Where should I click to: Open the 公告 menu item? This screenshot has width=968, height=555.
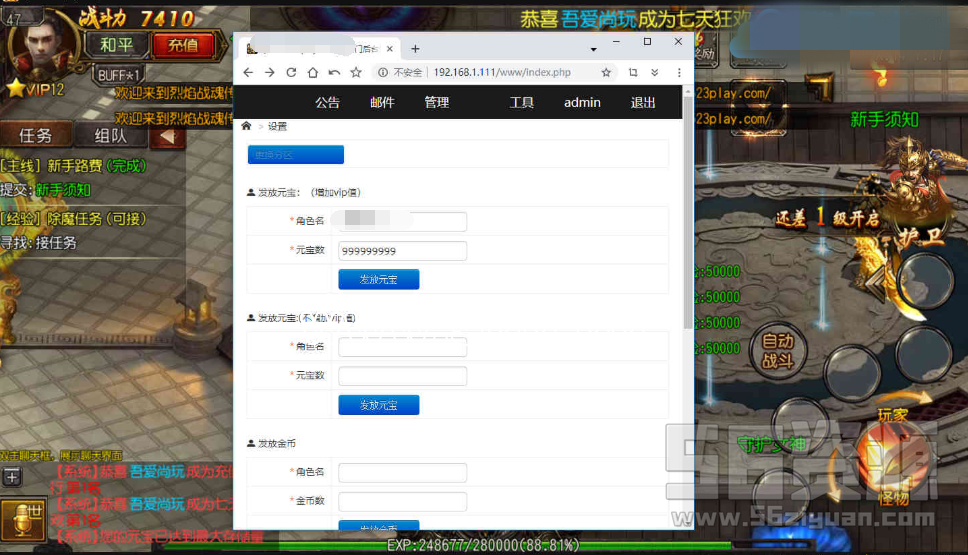pyautogui.click(x=327, y=102)
